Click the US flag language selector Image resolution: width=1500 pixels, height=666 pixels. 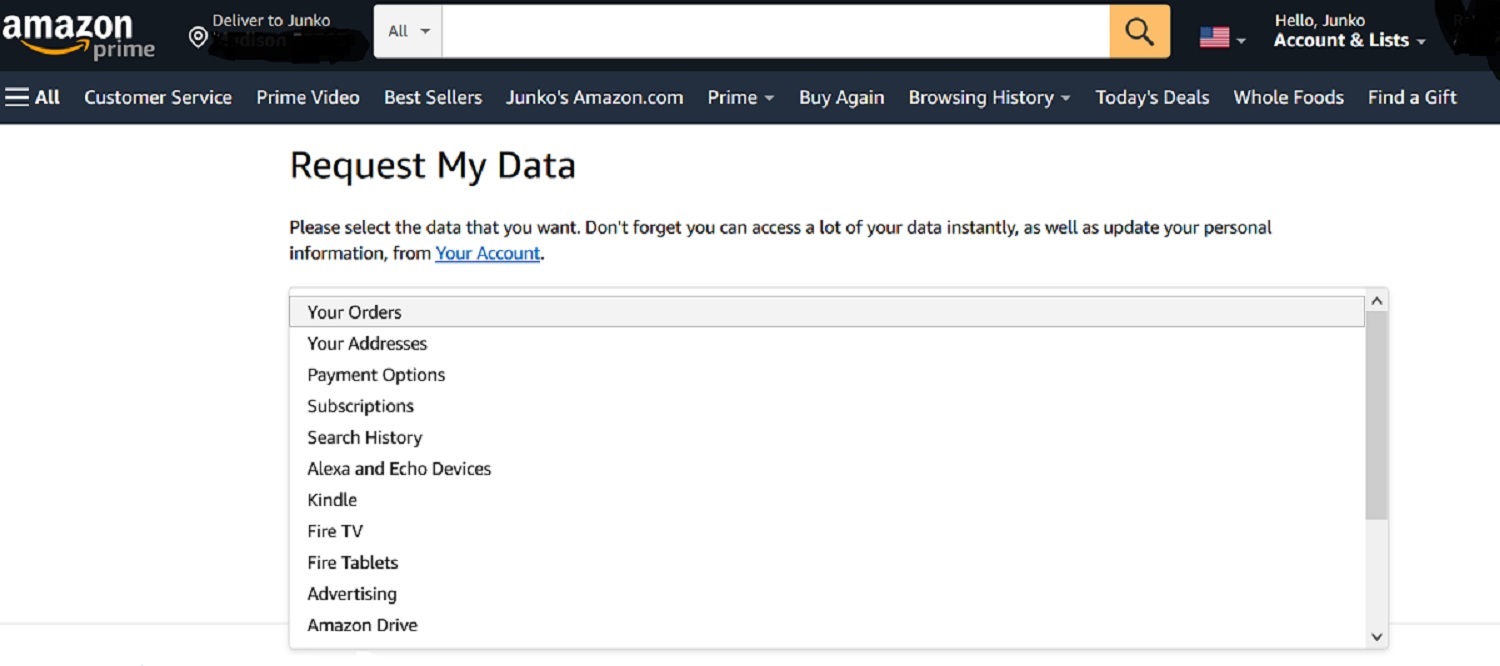click(x=1221, y=38)
